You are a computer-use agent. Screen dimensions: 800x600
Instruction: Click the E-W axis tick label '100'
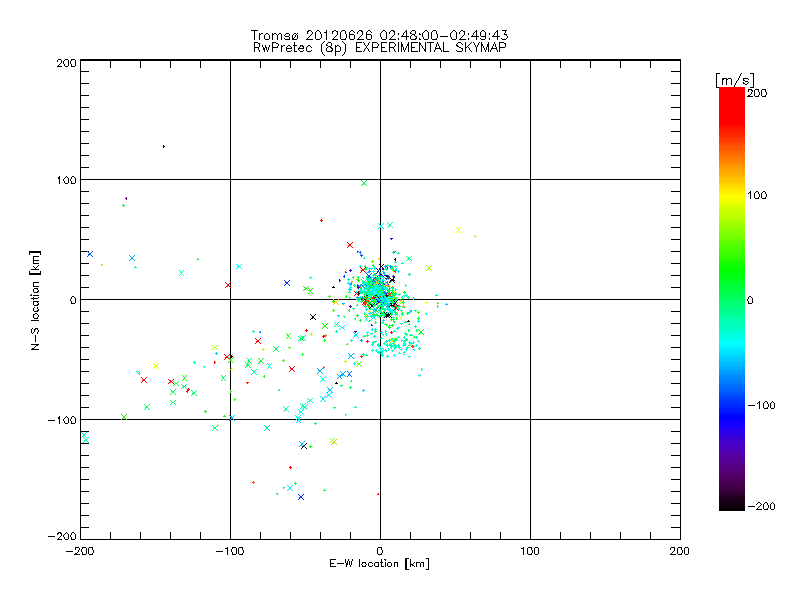pyautogui.click(x=530, y=551)
